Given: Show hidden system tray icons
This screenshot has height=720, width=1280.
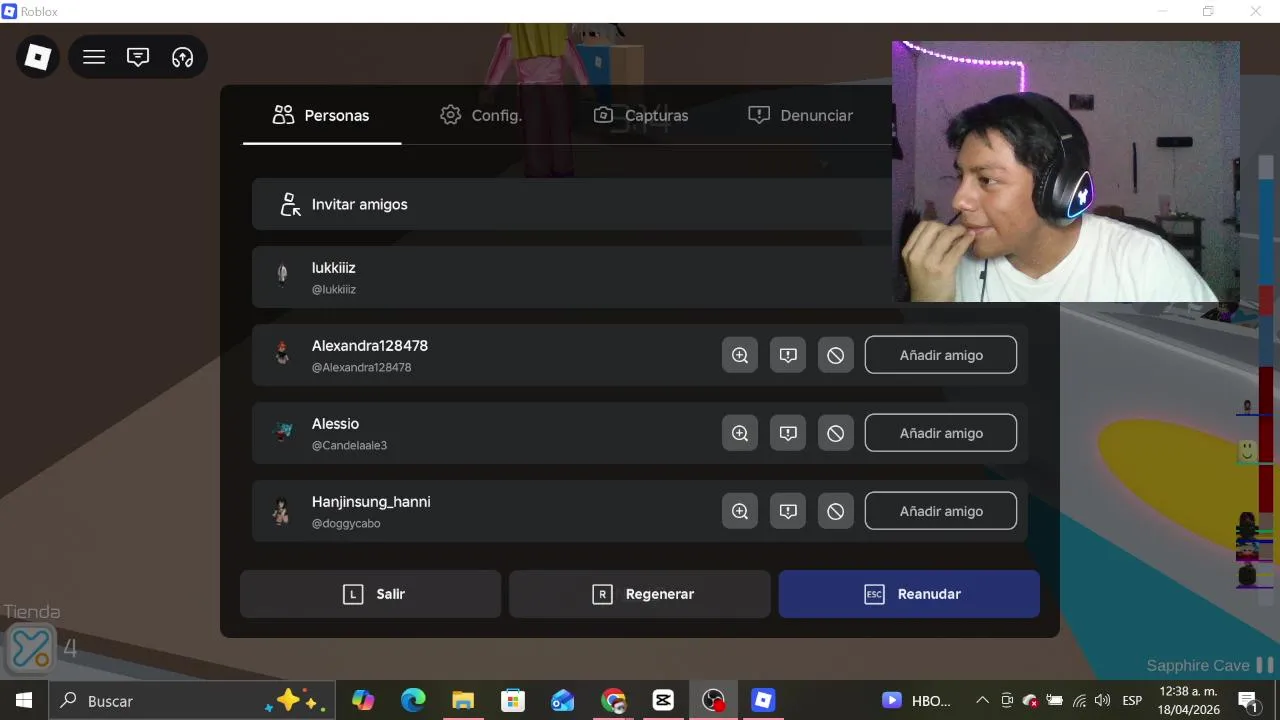Looking at the screenshot, I should click(x=982, y=700).
